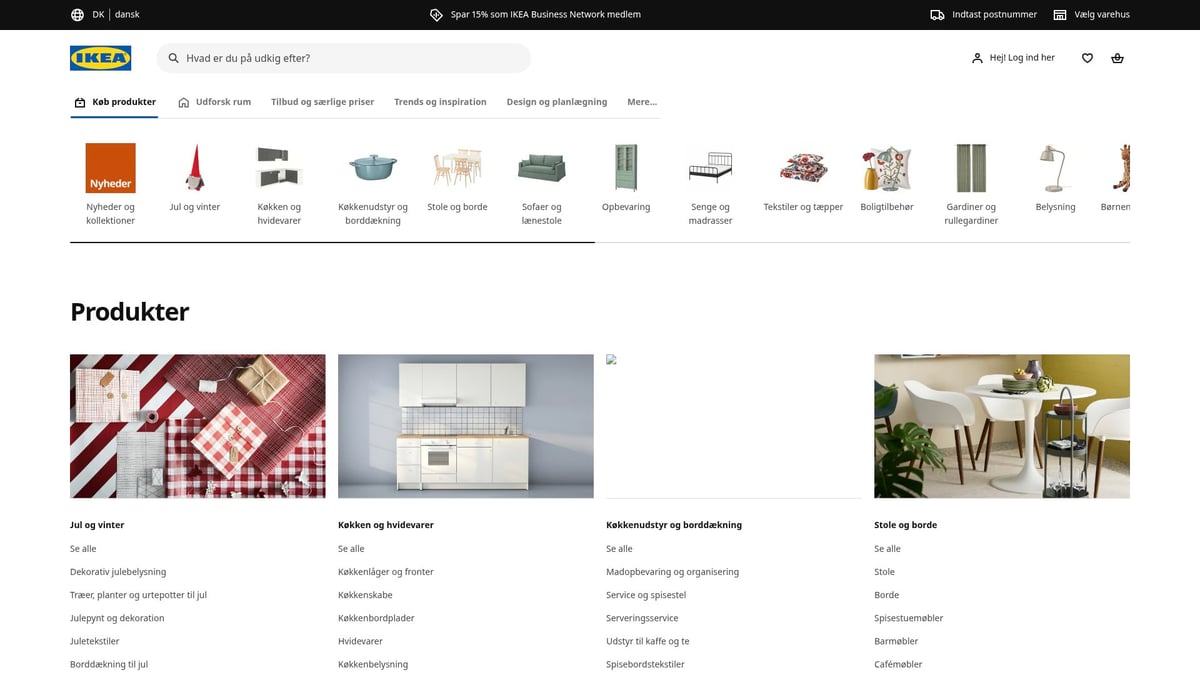Expand the Mere... navigation menu
Viewport: 1200px width, 675px height.
pyautogui.click(x=641, y=102)
